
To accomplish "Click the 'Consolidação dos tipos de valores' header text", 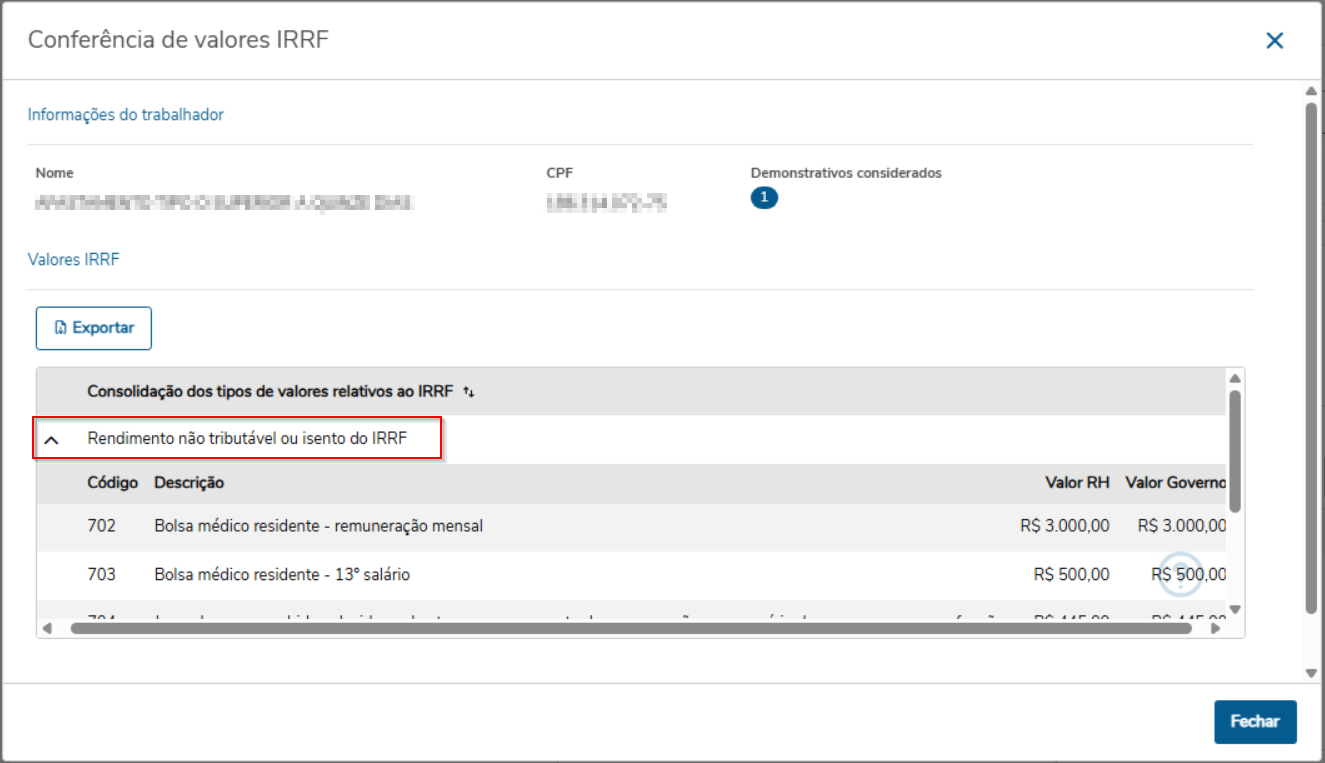I will (x=270, y=392).
